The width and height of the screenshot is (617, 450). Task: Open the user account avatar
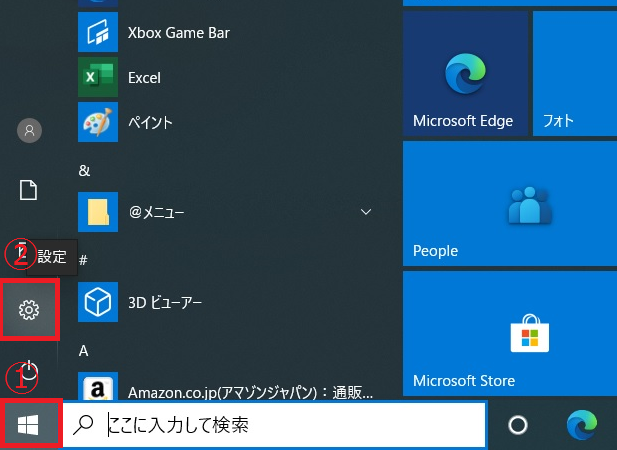[30, 130]
